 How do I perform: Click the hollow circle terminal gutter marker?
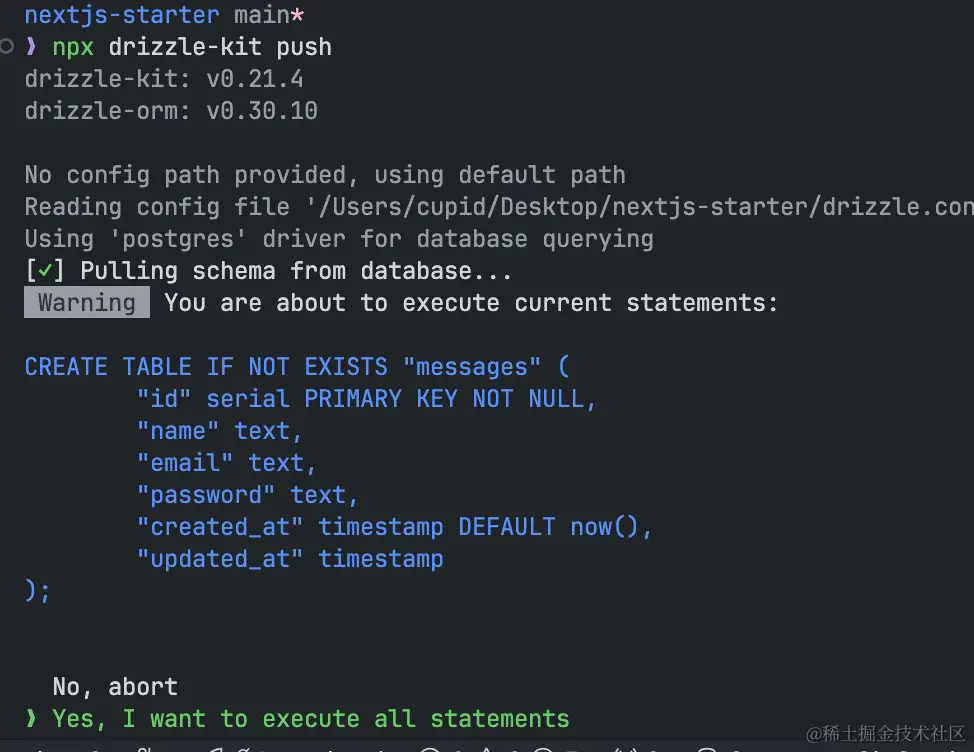[x=6, y=46]
